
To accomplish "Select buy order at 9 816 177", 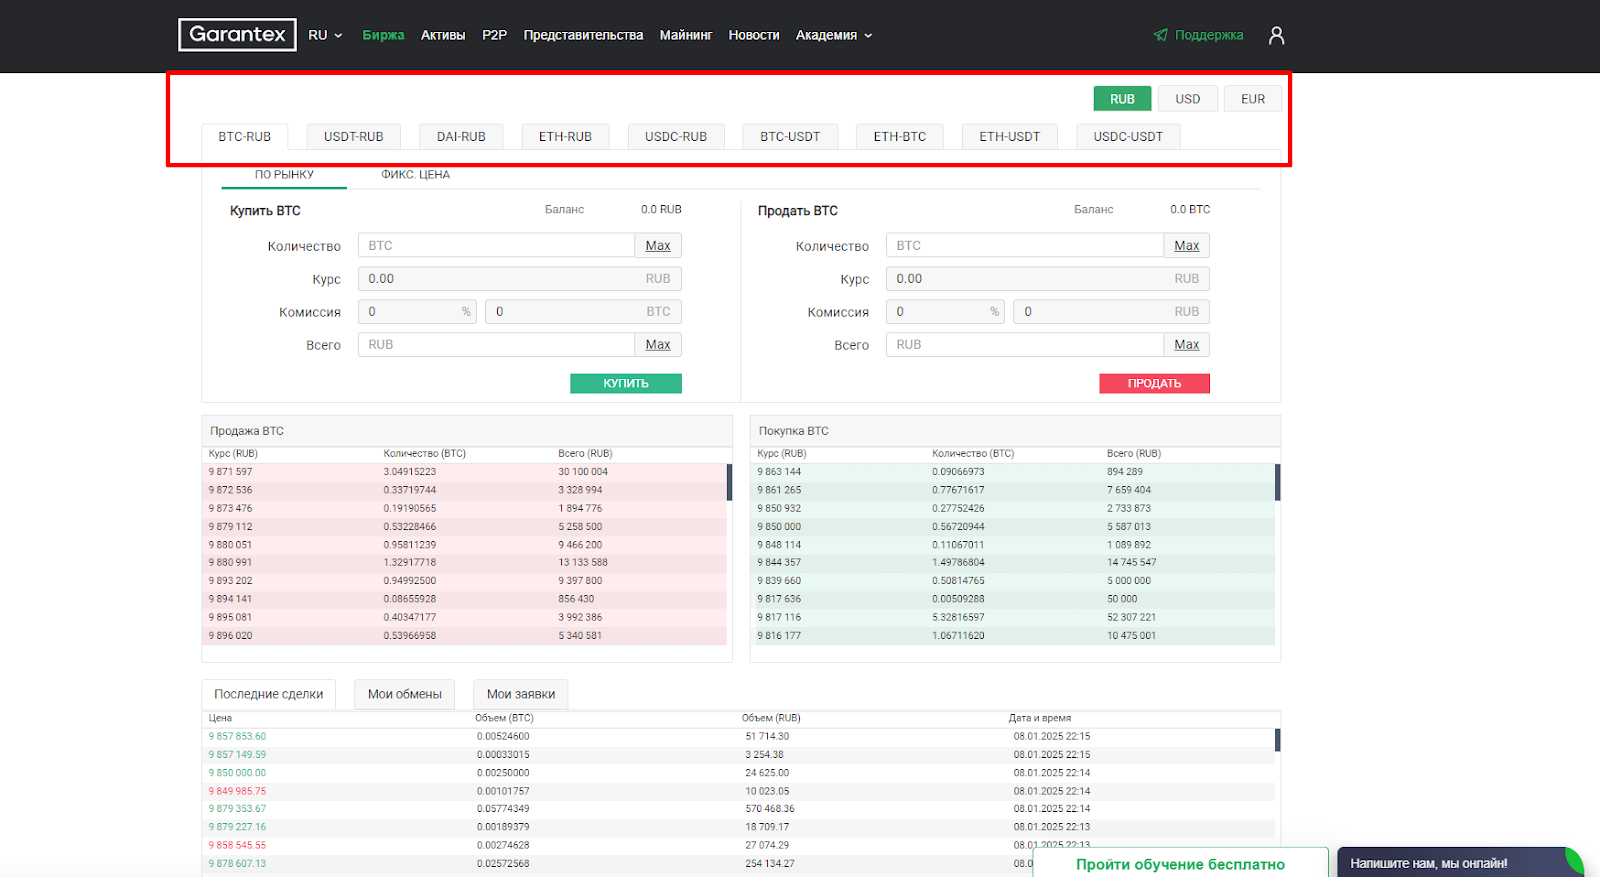I will pos(1013,635).
